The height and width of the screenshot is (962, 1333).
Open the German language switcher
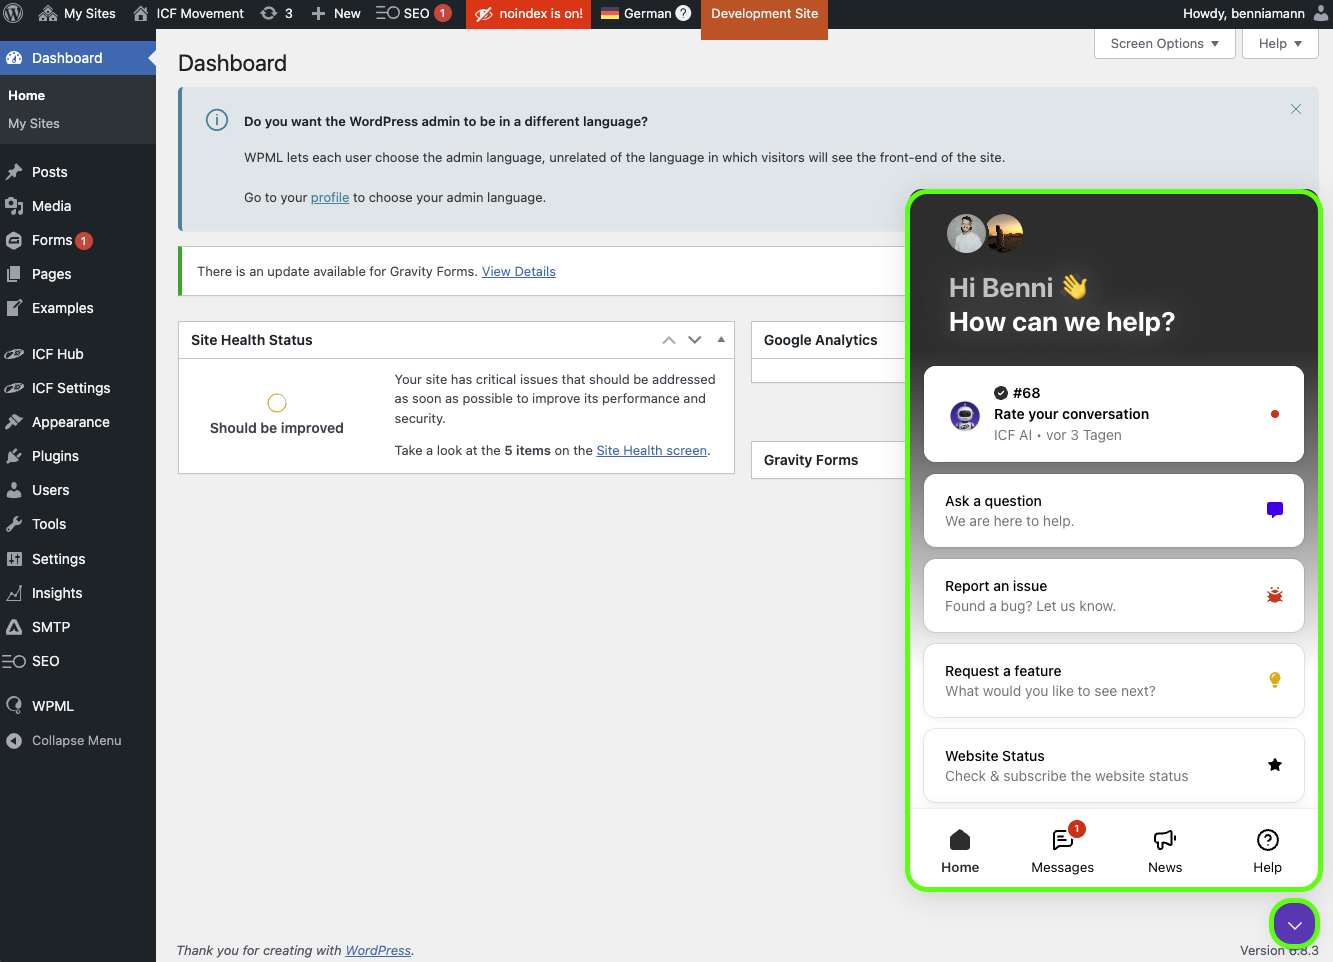(x=636, y=14)
